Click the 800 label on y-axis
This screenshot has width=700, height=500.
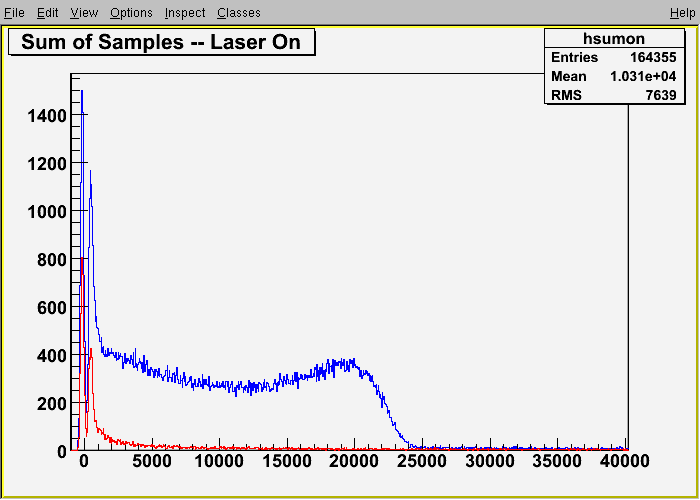pyautogui.click(x=51, y=260)
